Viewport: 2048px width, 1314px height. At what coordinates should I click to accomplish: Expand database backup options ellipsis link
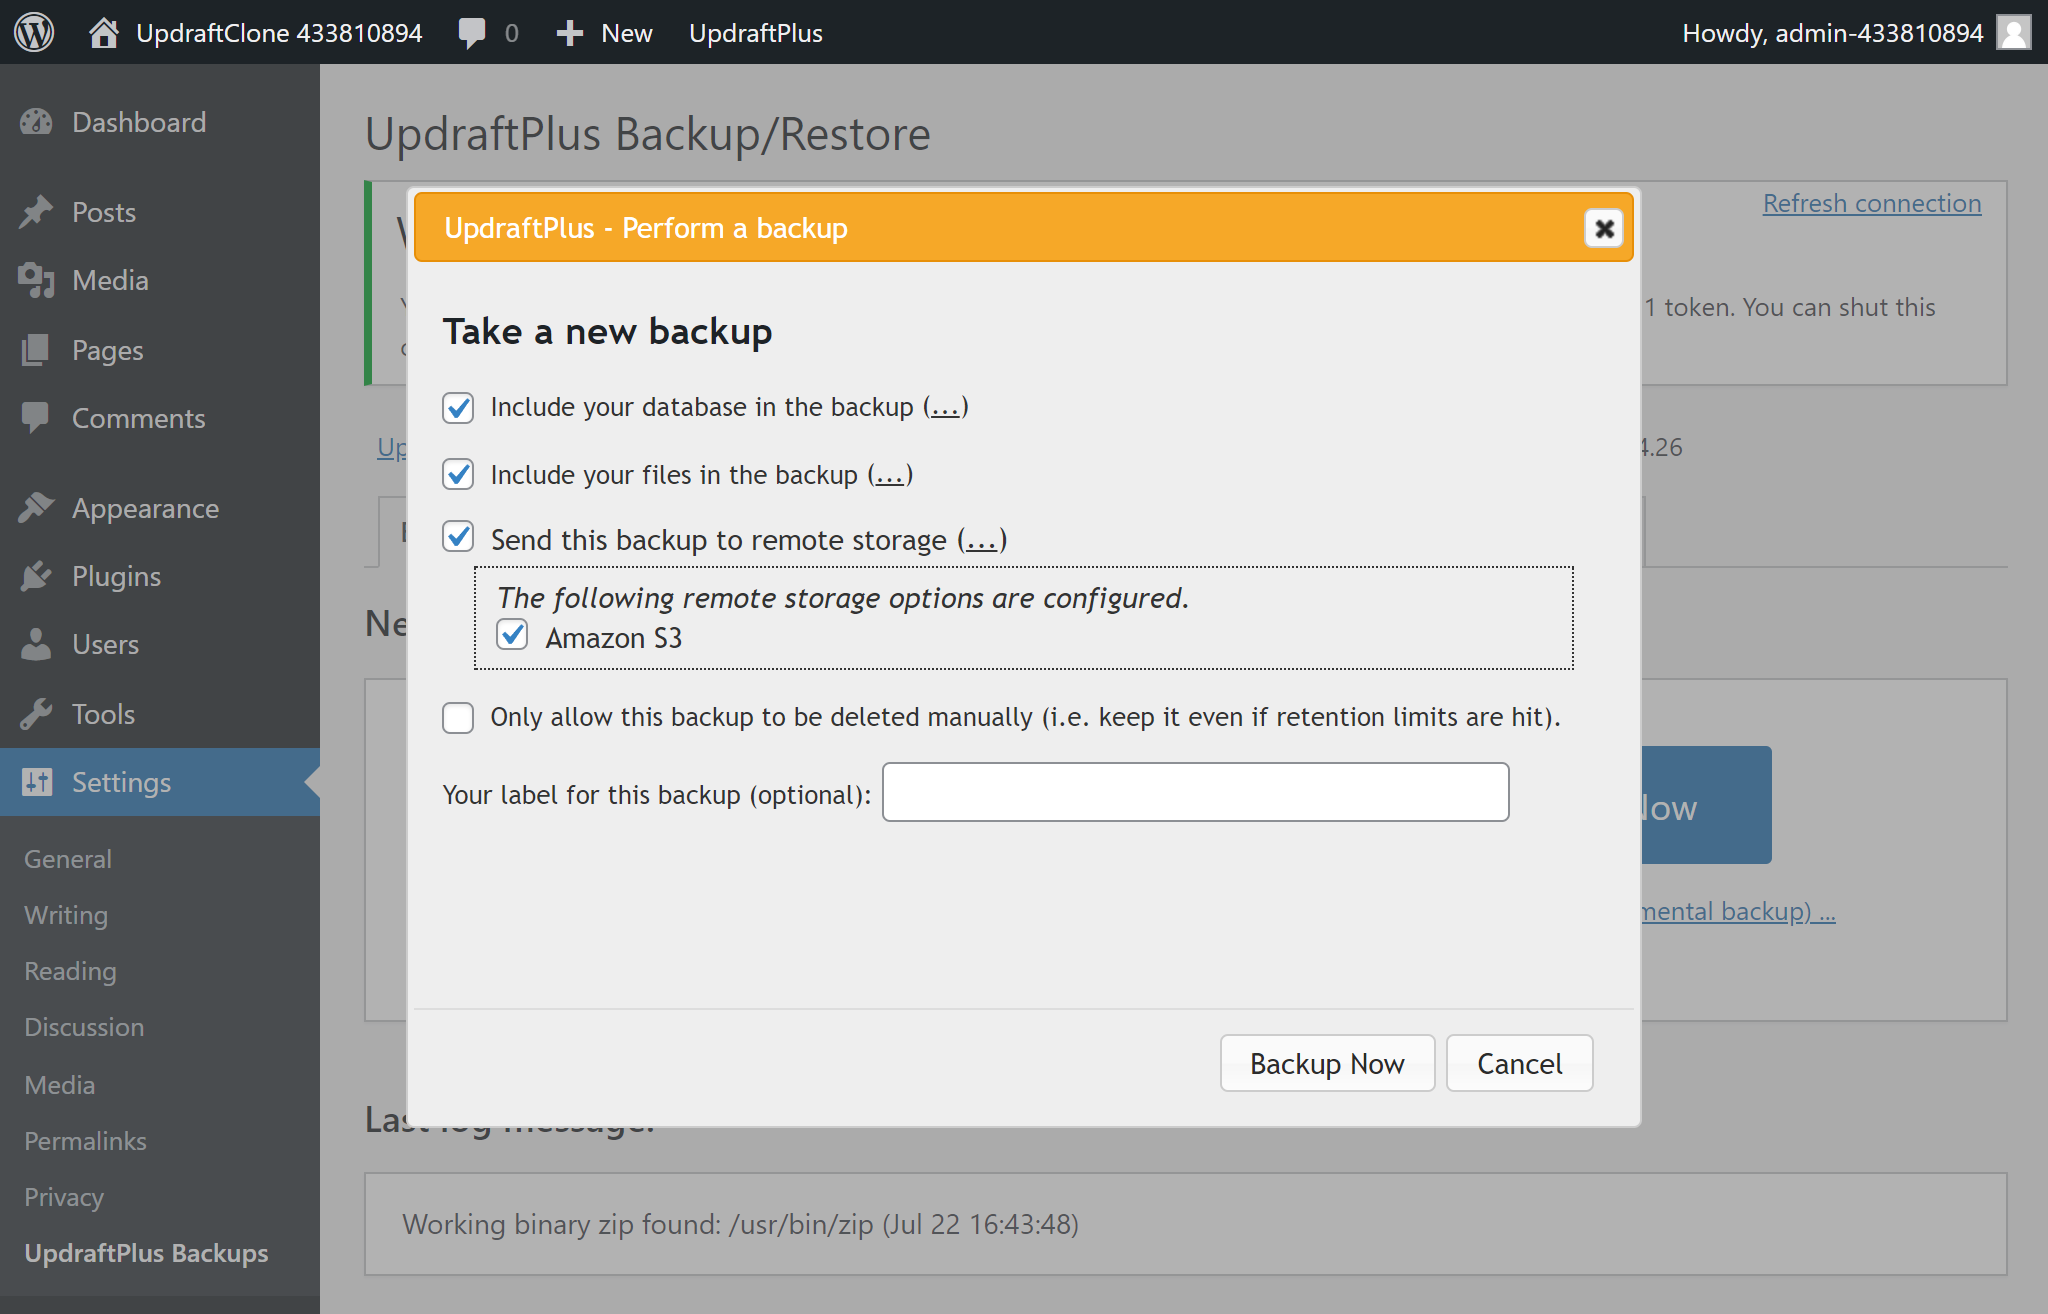tap(945, 408)
